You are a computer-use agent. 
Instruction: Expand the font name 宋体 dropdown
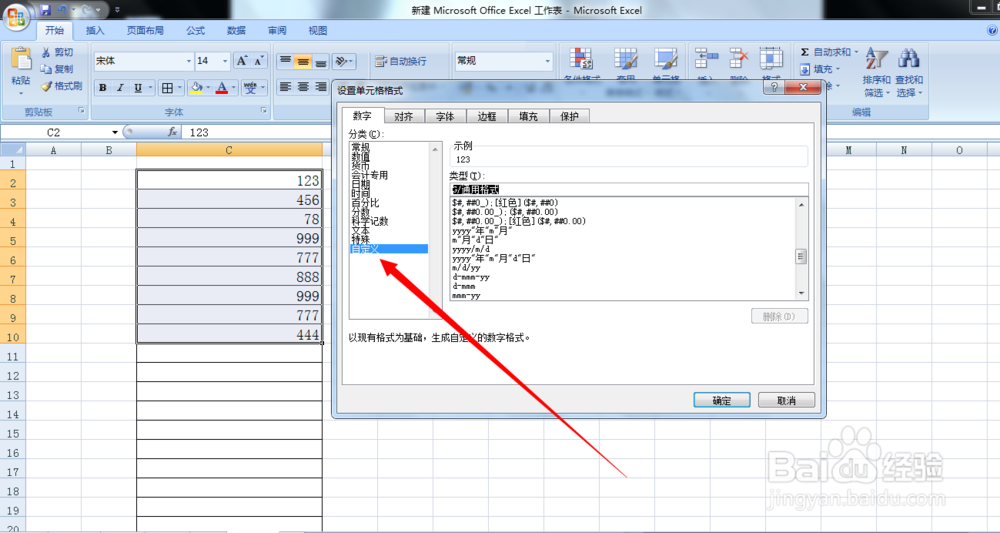click(189, 61)
